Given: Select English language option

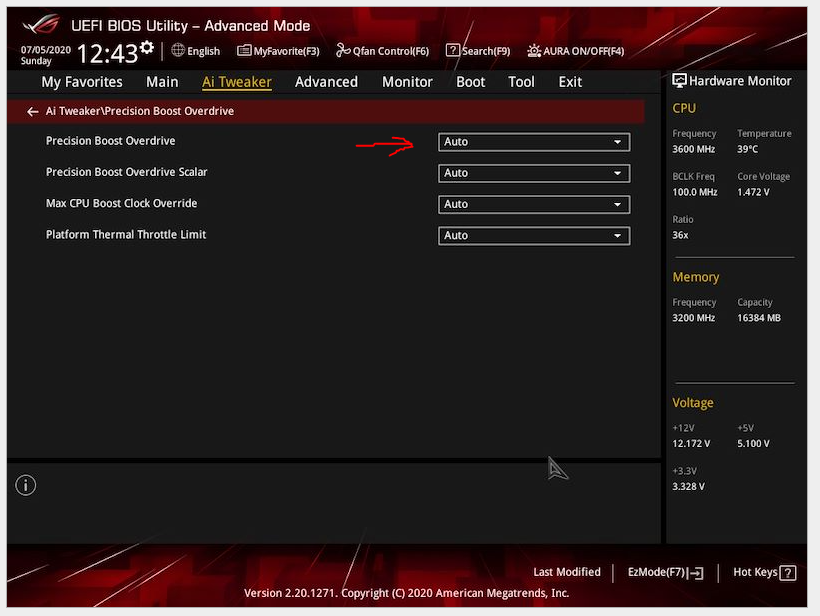Looking at the screenshot, I should point(203,51).
